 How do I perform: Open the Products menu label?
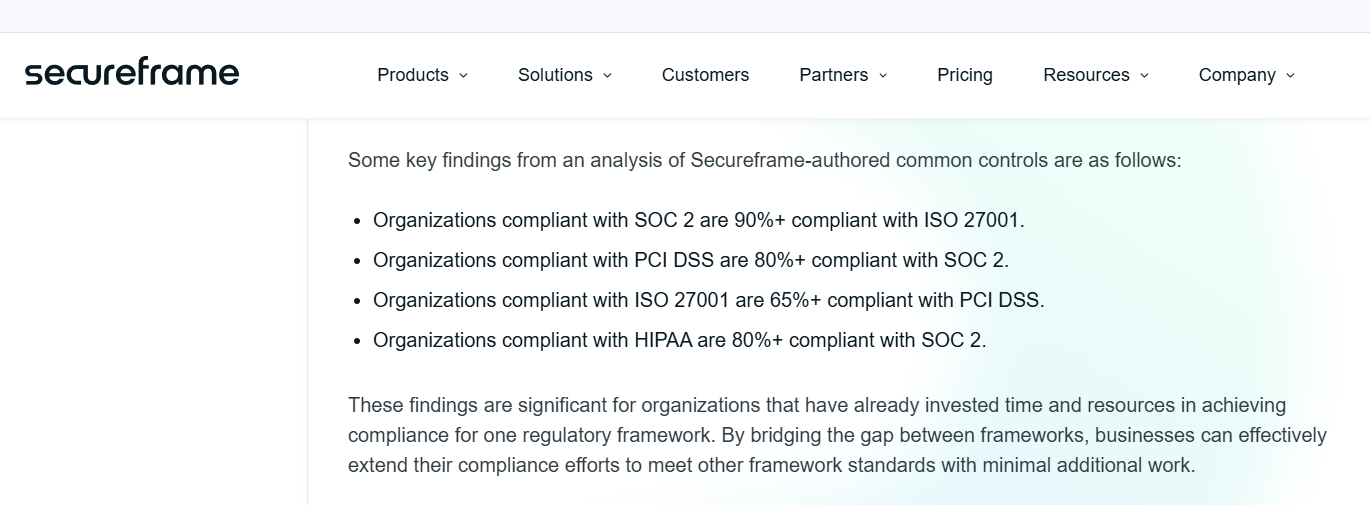[413, 75]
